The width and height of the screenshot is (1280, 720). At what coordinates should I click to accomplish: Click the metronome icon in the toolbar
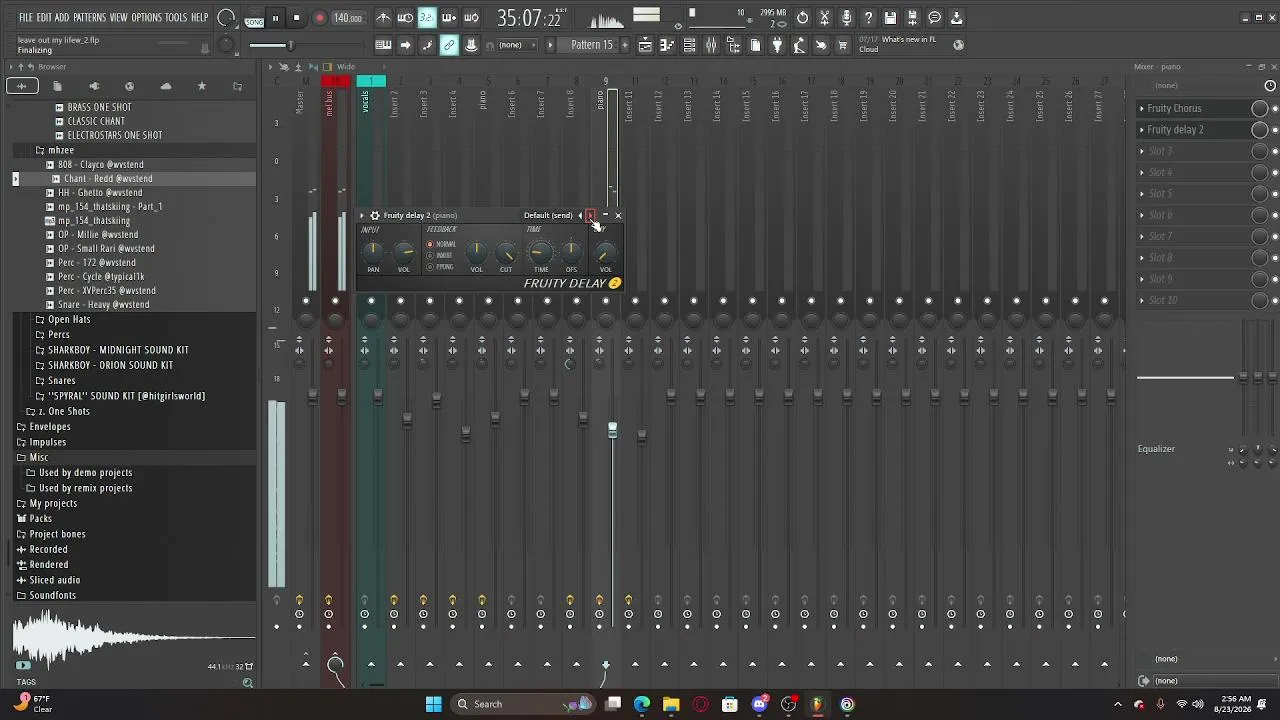pyautogui.click(x=383, y=18)
